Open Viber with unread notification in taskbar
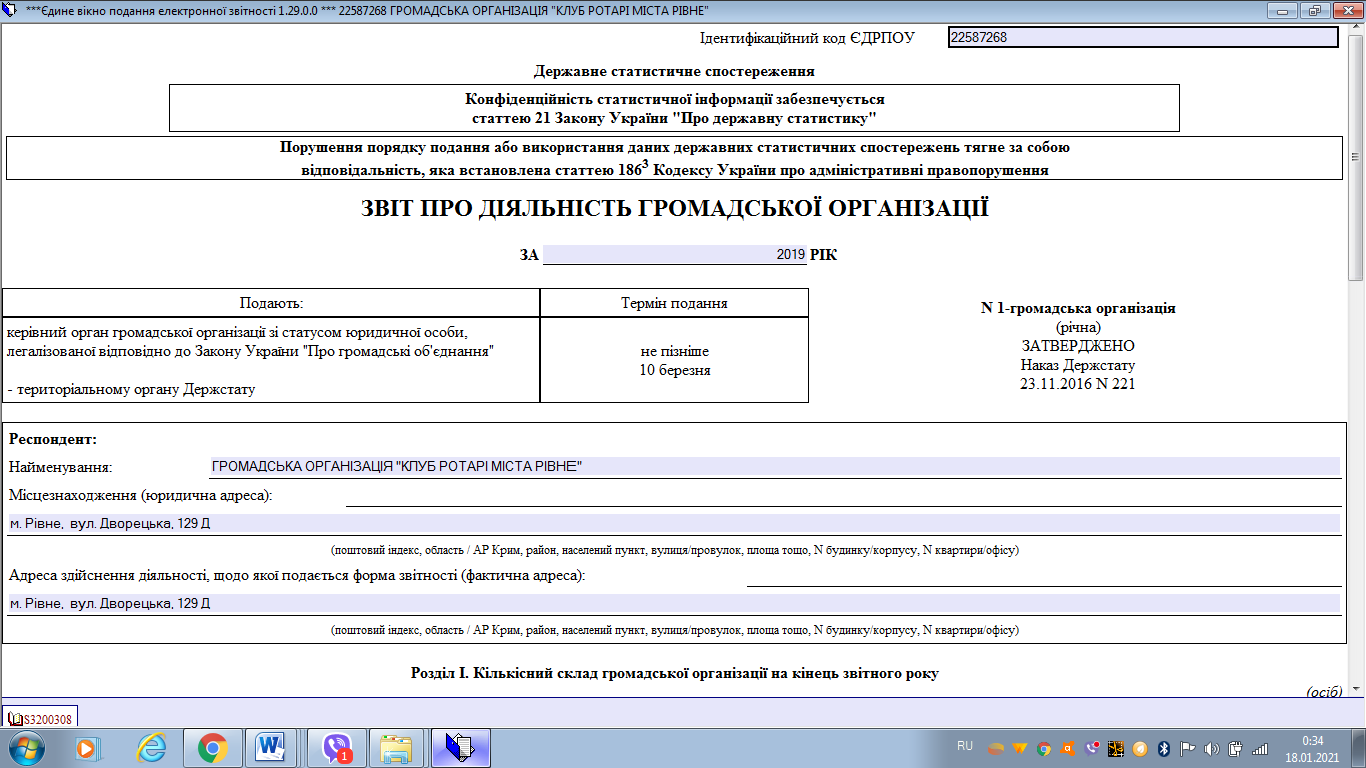The width and height of the screenshot is (1366, 768). [x=337, y=747]
